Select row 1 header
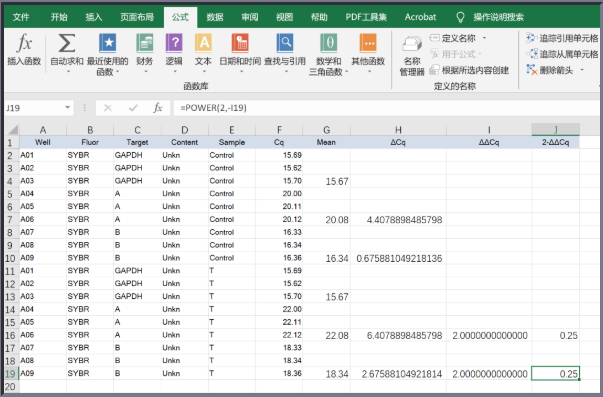The height and width of the screenshot is (397, 603). (12, 142)
